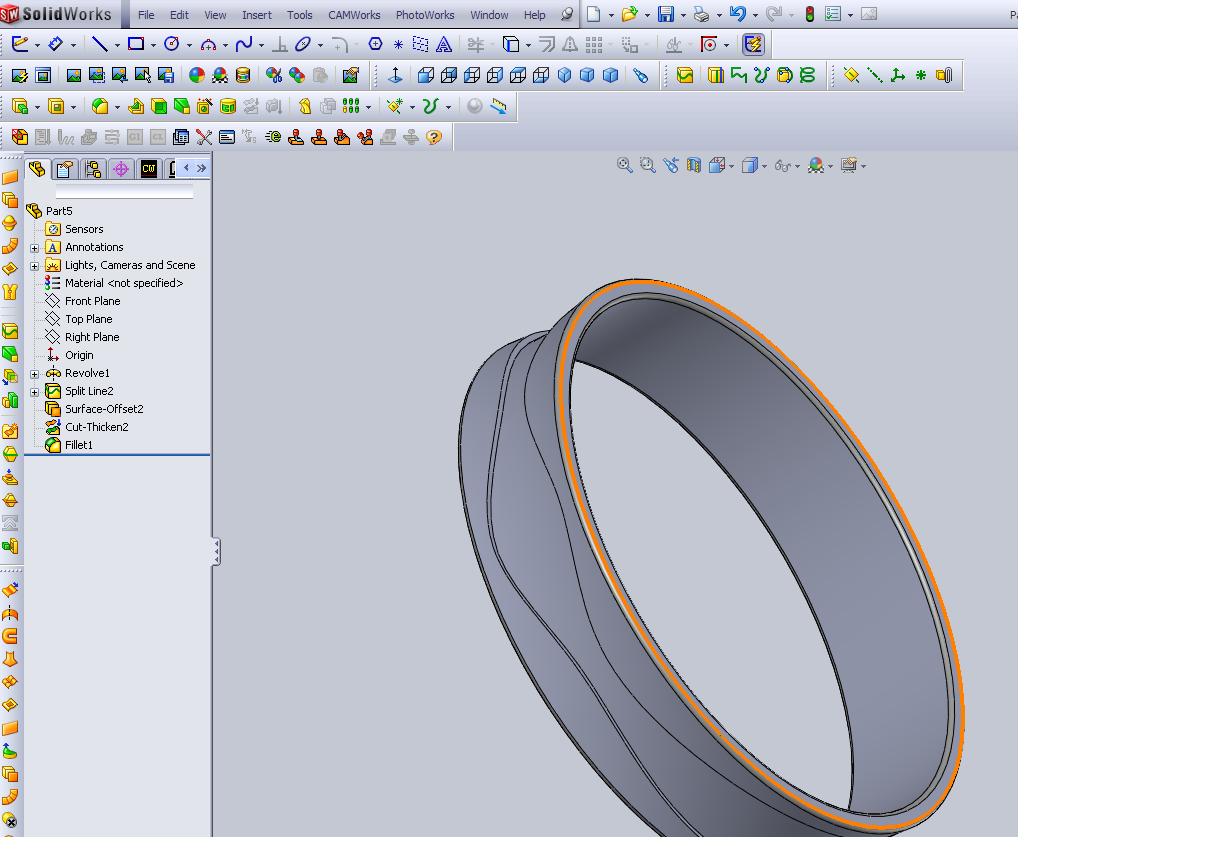Click the feature tree filter field

[x=124, y=192]
